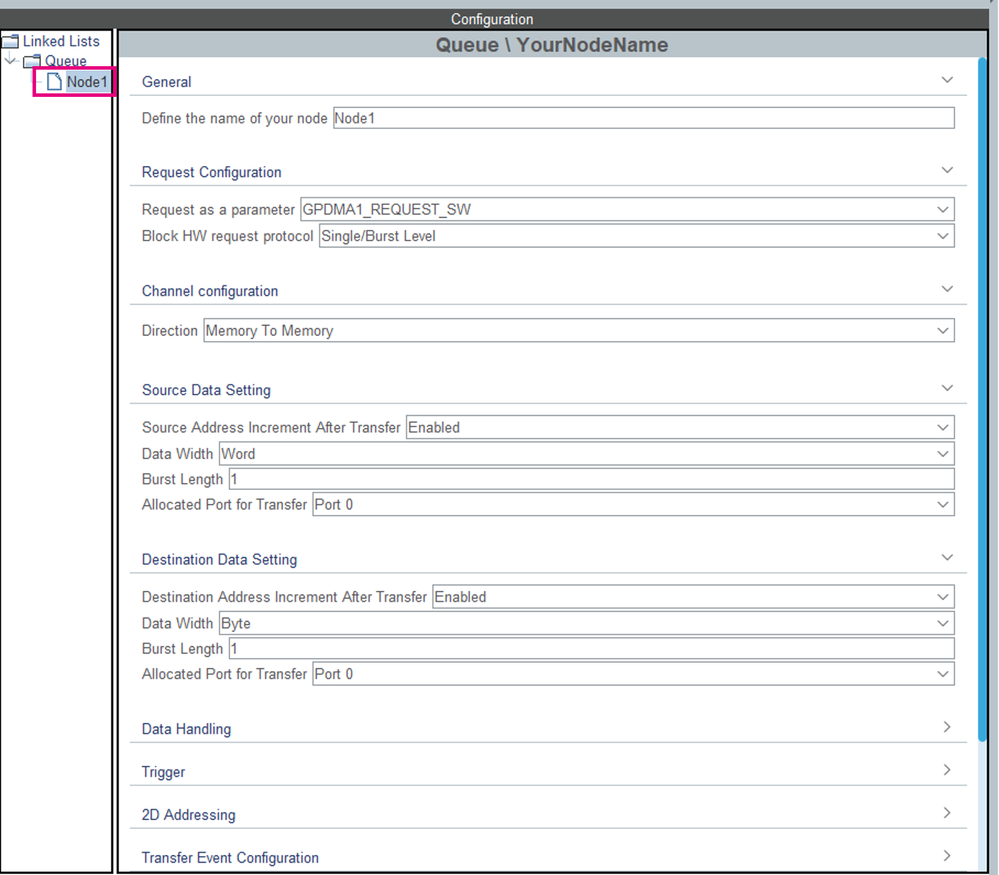Collapse the Channel configuration section chevron
Image resolution: width=999 pixels, height=875 pixels.
click(x=947, y=289)
